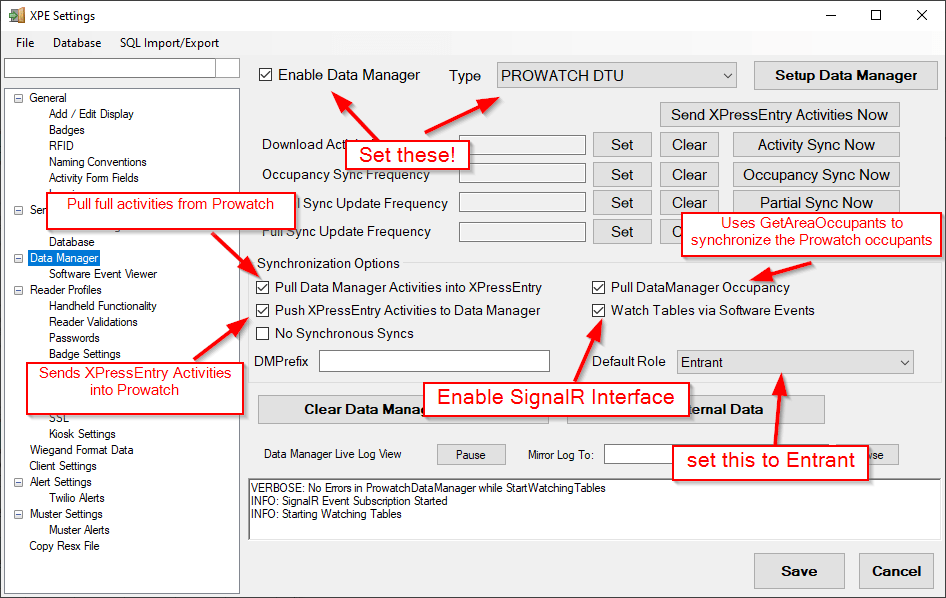
Task: Click Save to store settings
Action: [798, 571]
